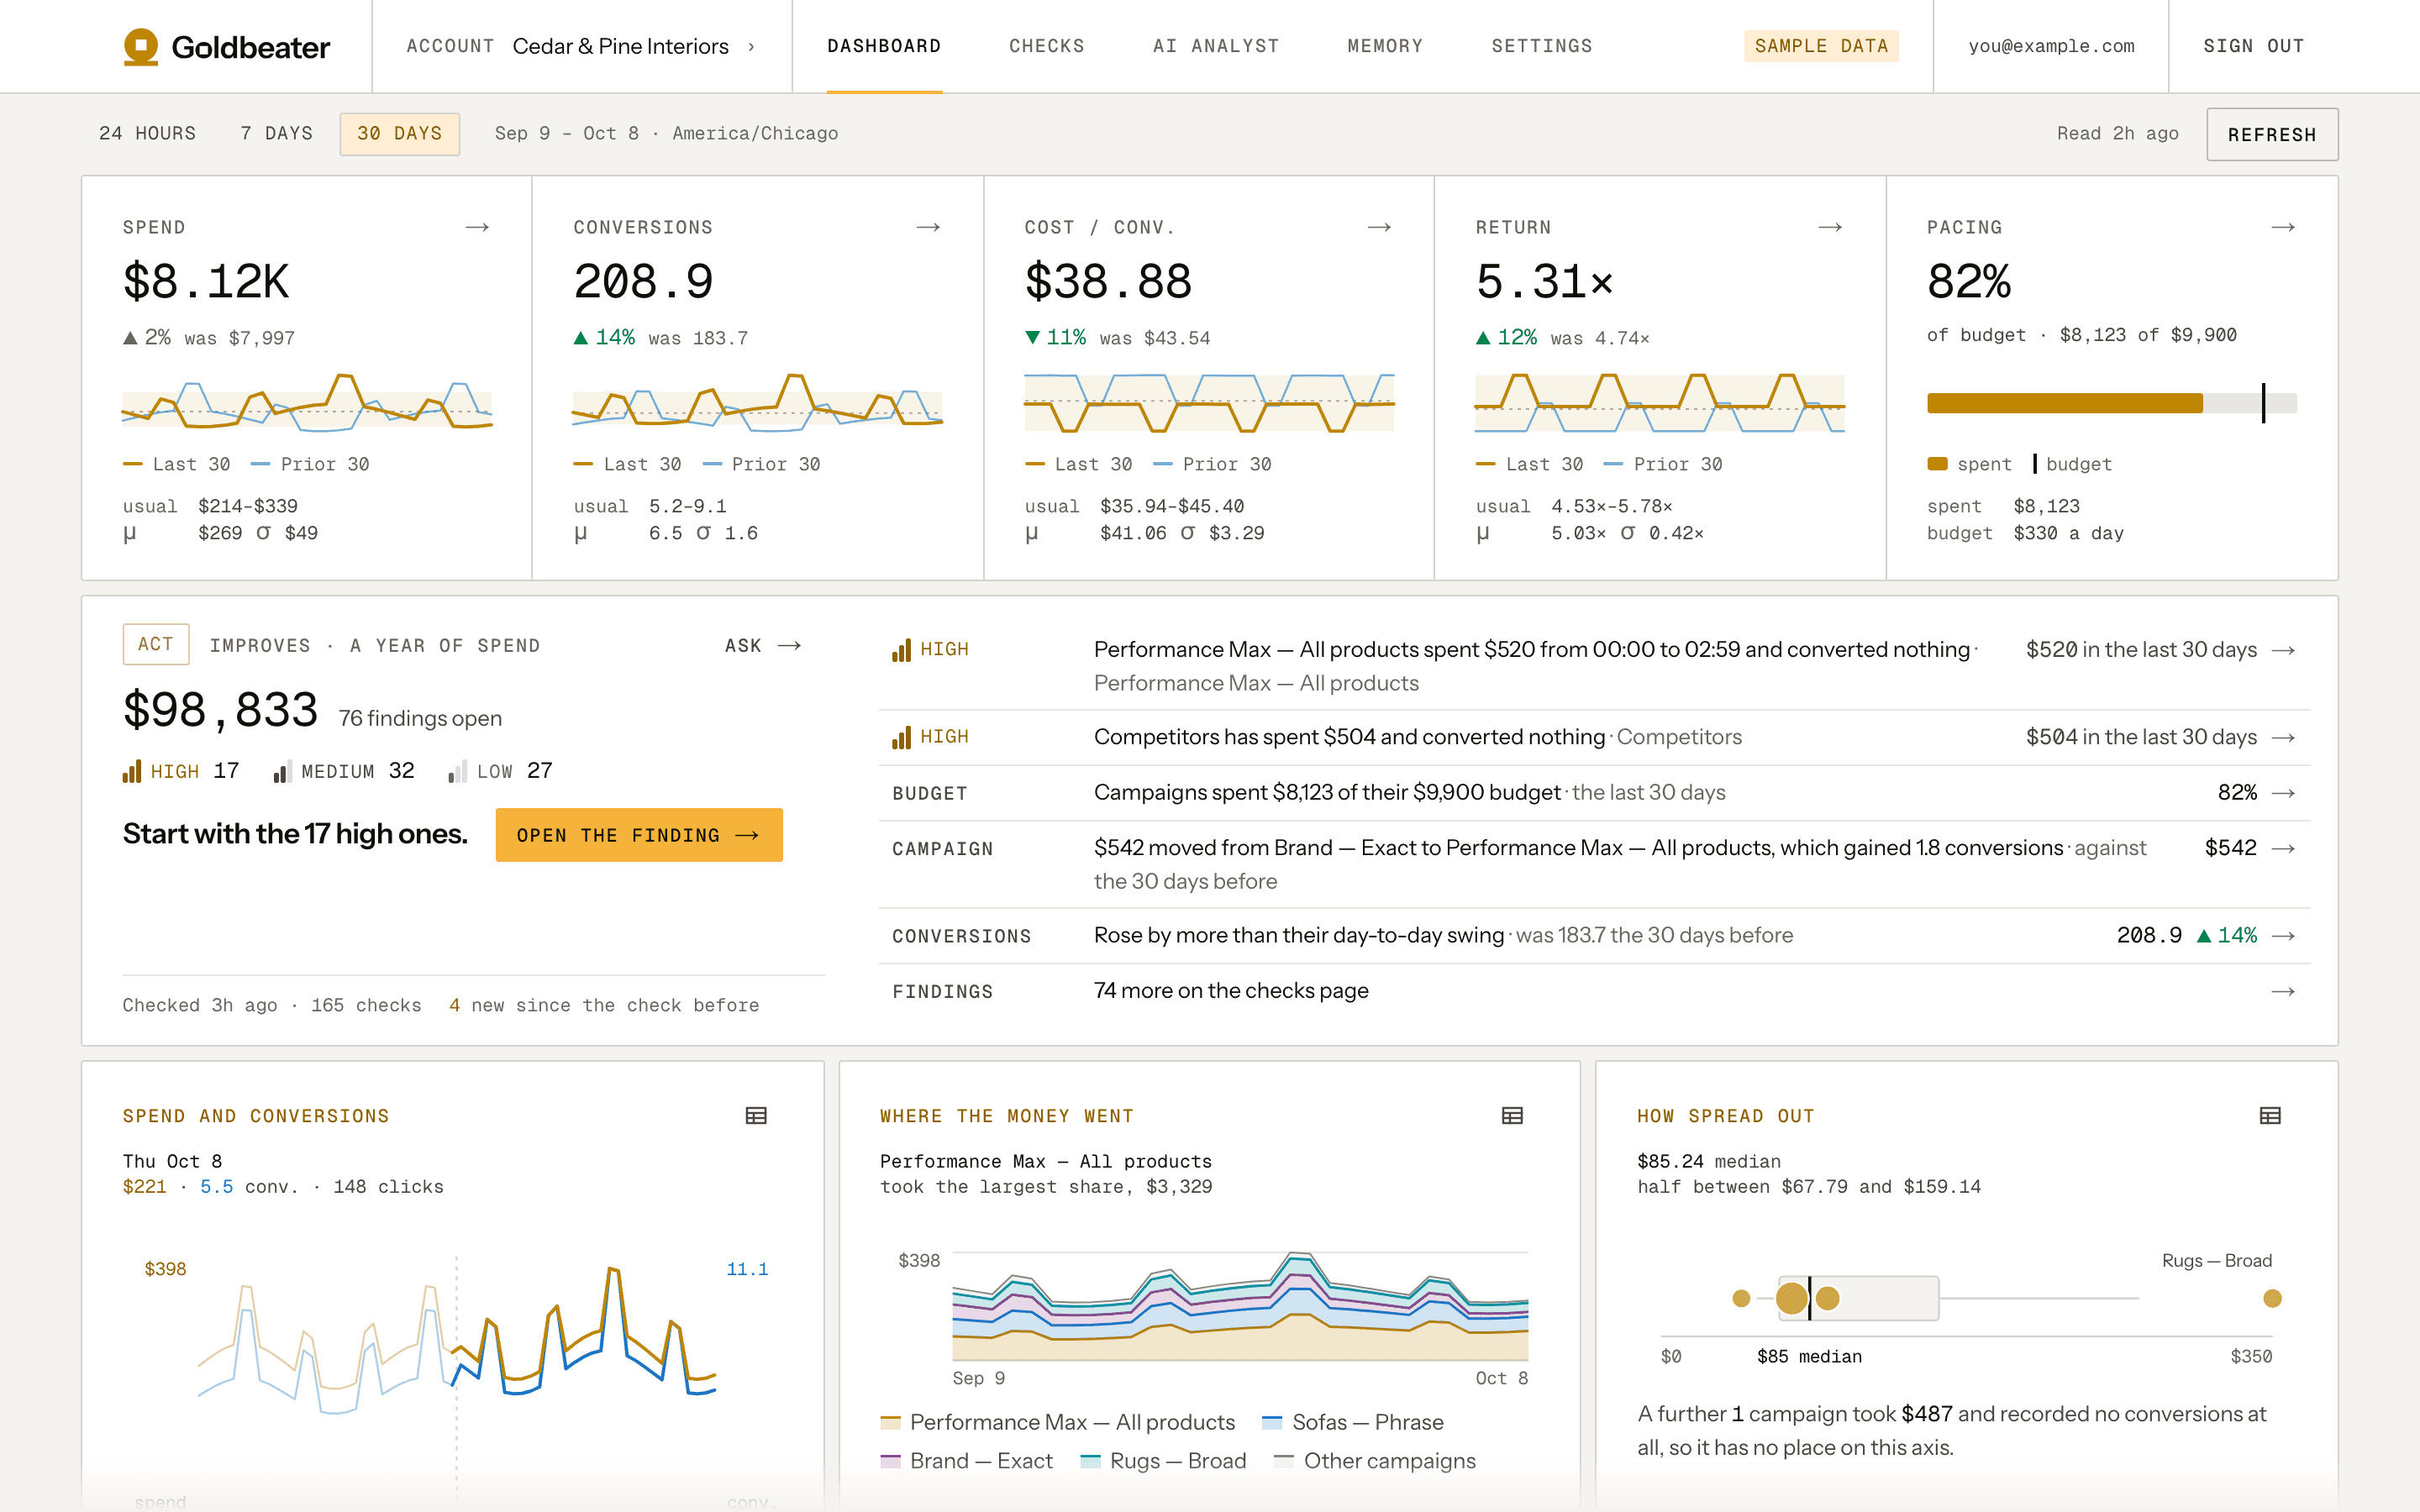The height and width of the screenshot is (1512, 2420).
Task: Open the Spend card arrow
Action: tap(477, 228)
